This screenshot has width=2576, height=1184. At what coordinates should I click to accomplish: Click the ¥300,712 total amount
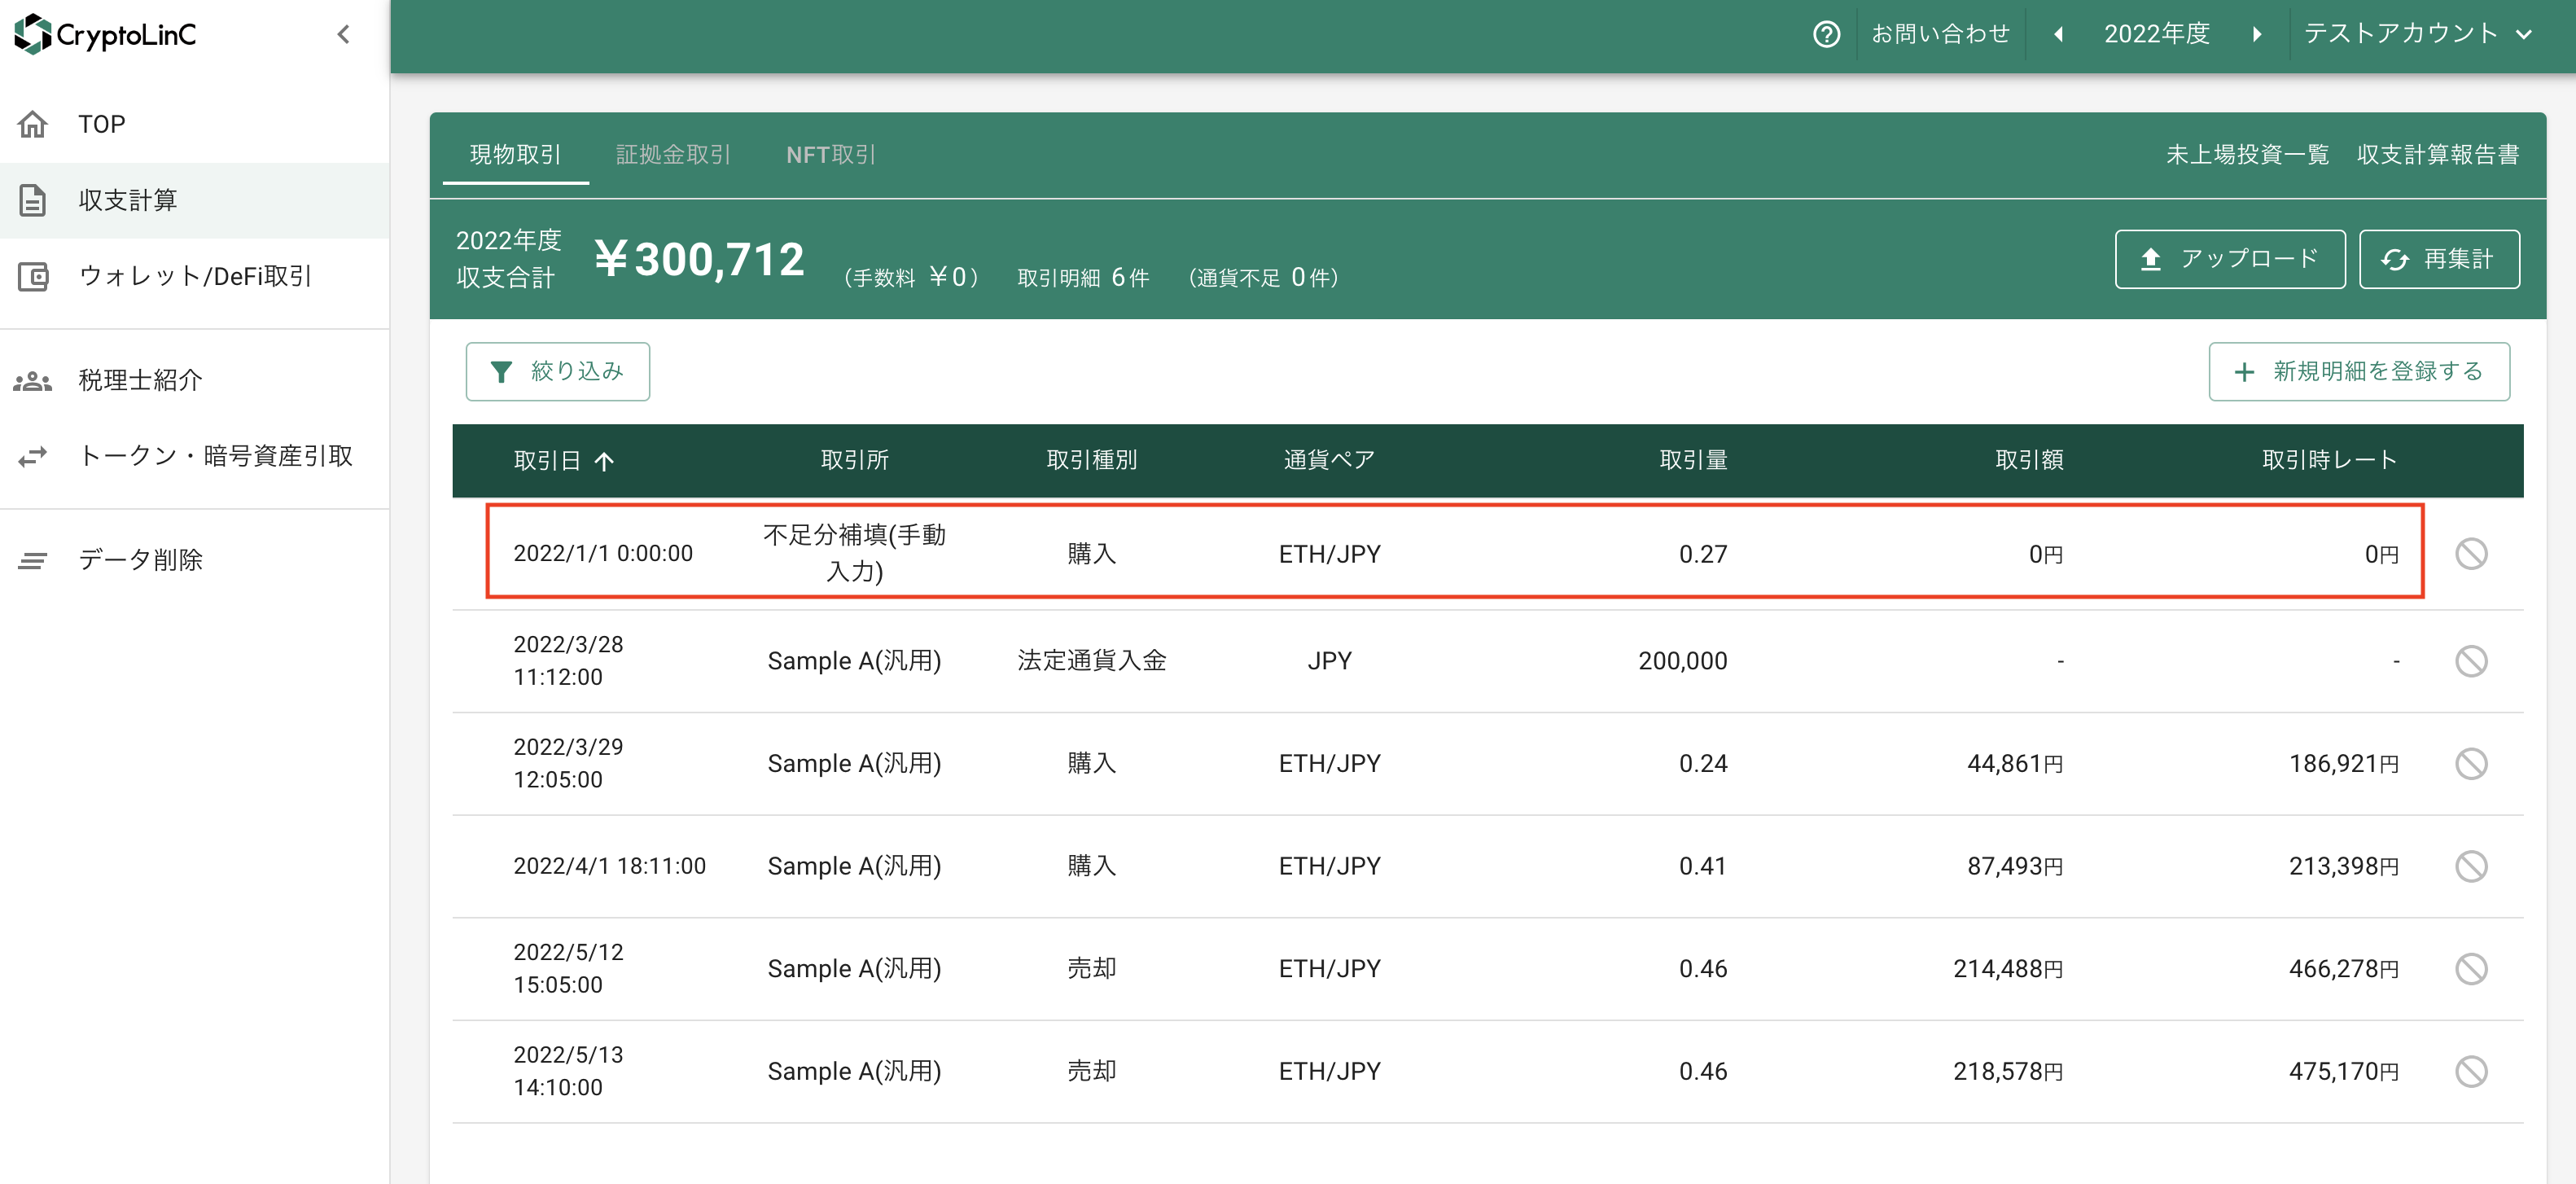(x=699, y=259)
